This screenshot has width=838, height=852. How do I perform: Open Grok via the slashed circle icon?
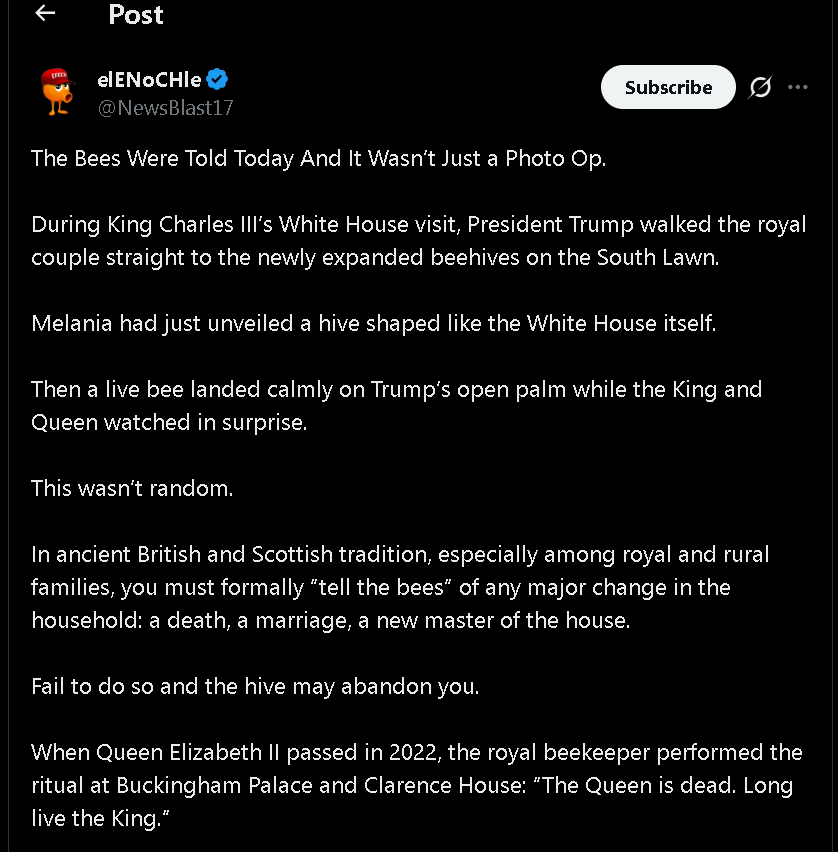[760, 88]
